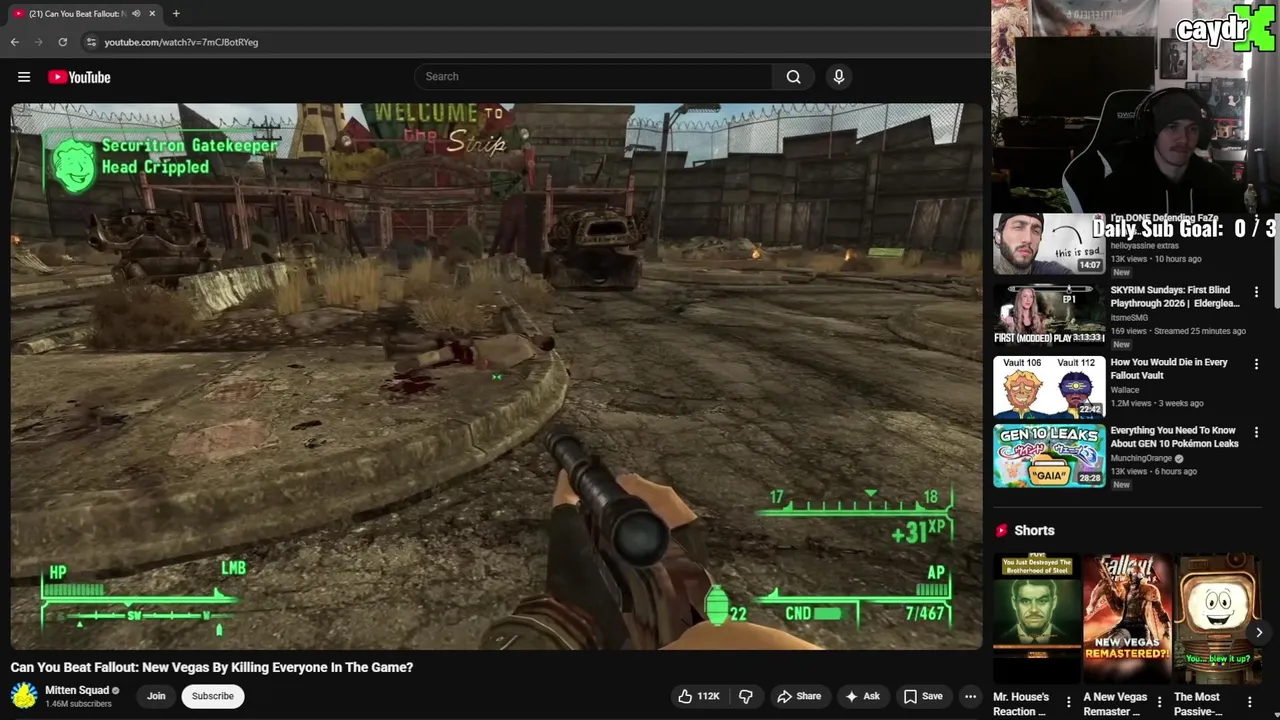The image size is (1280, 720).
Task: Open Mitten Squad channel avatar
Action: click(24, 695)
